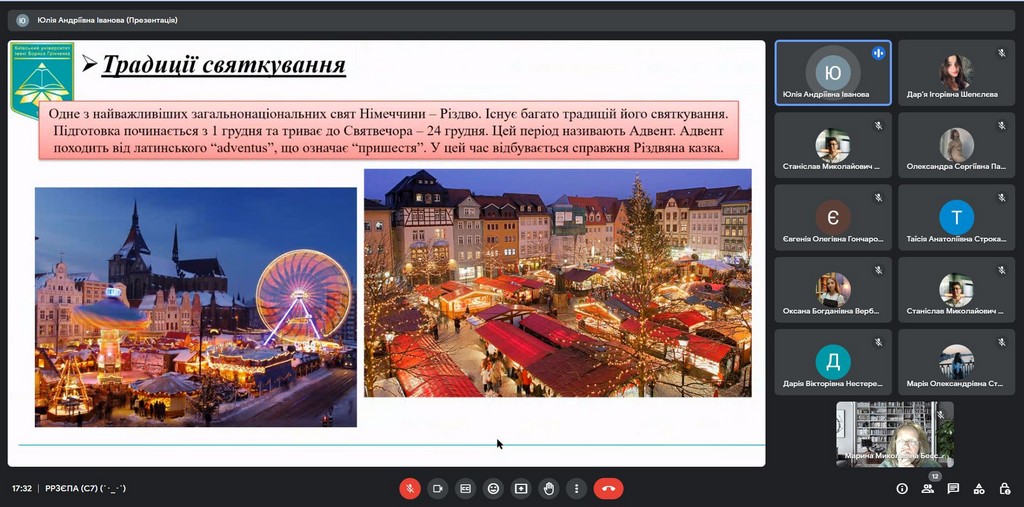Toggle the camera button
This screenshot has width=1024, height=507.
[437, 489]
